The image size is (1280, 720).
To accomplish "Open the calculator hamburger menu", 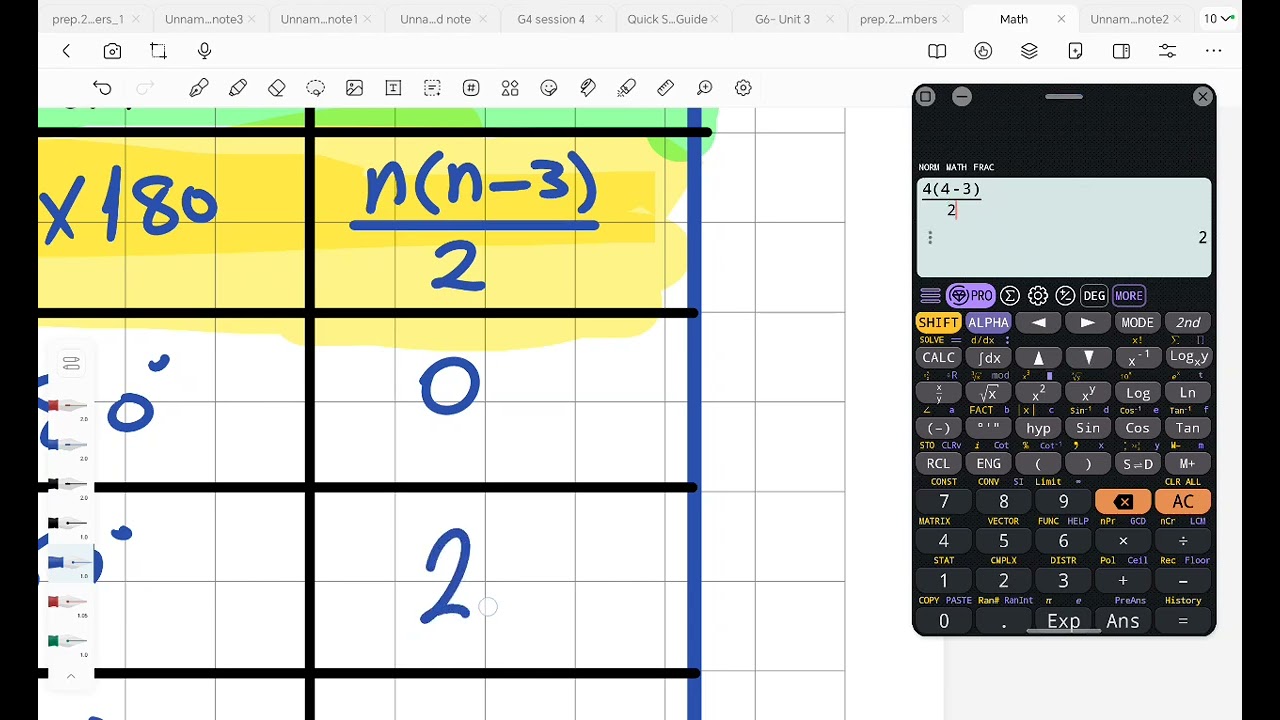I will click(x=930, y=296).
